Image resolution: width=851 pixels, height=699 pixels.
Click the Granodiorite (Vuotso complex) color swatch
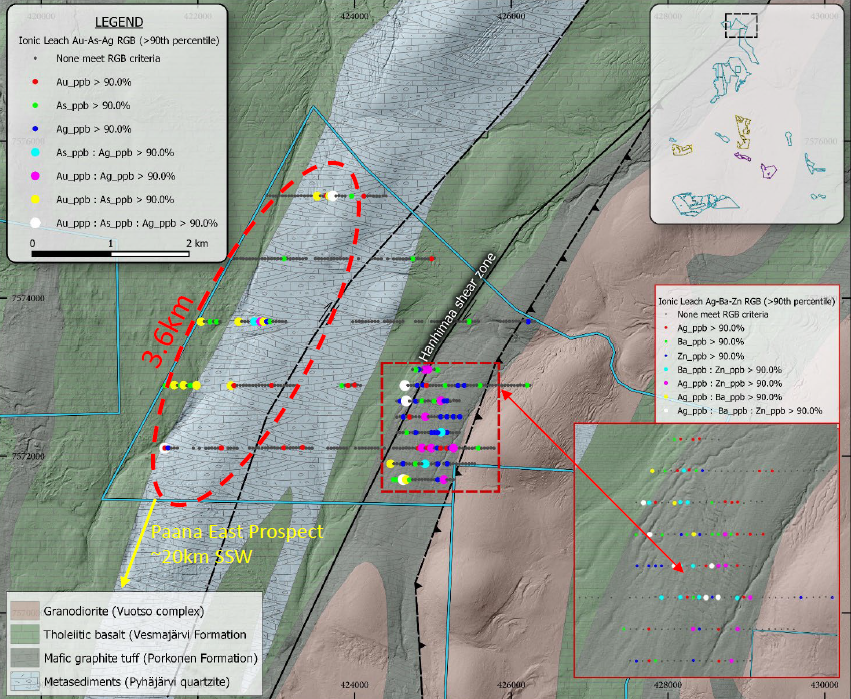point(24,609)
